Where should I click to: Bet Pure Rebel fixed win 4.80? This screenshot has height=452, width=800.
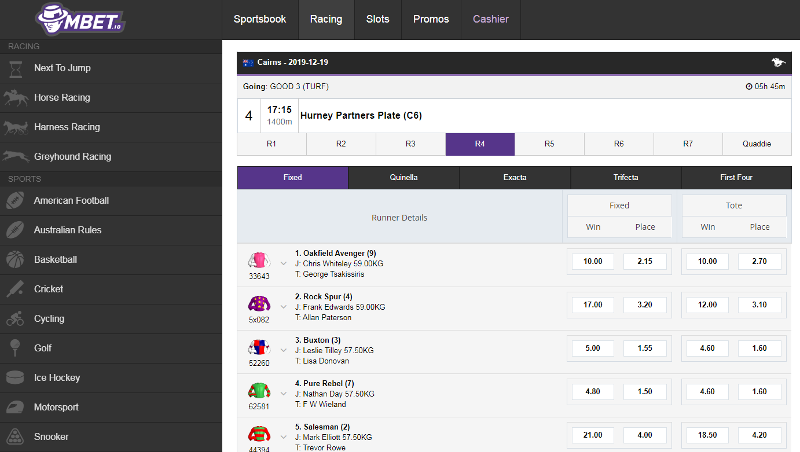point(593,391)
